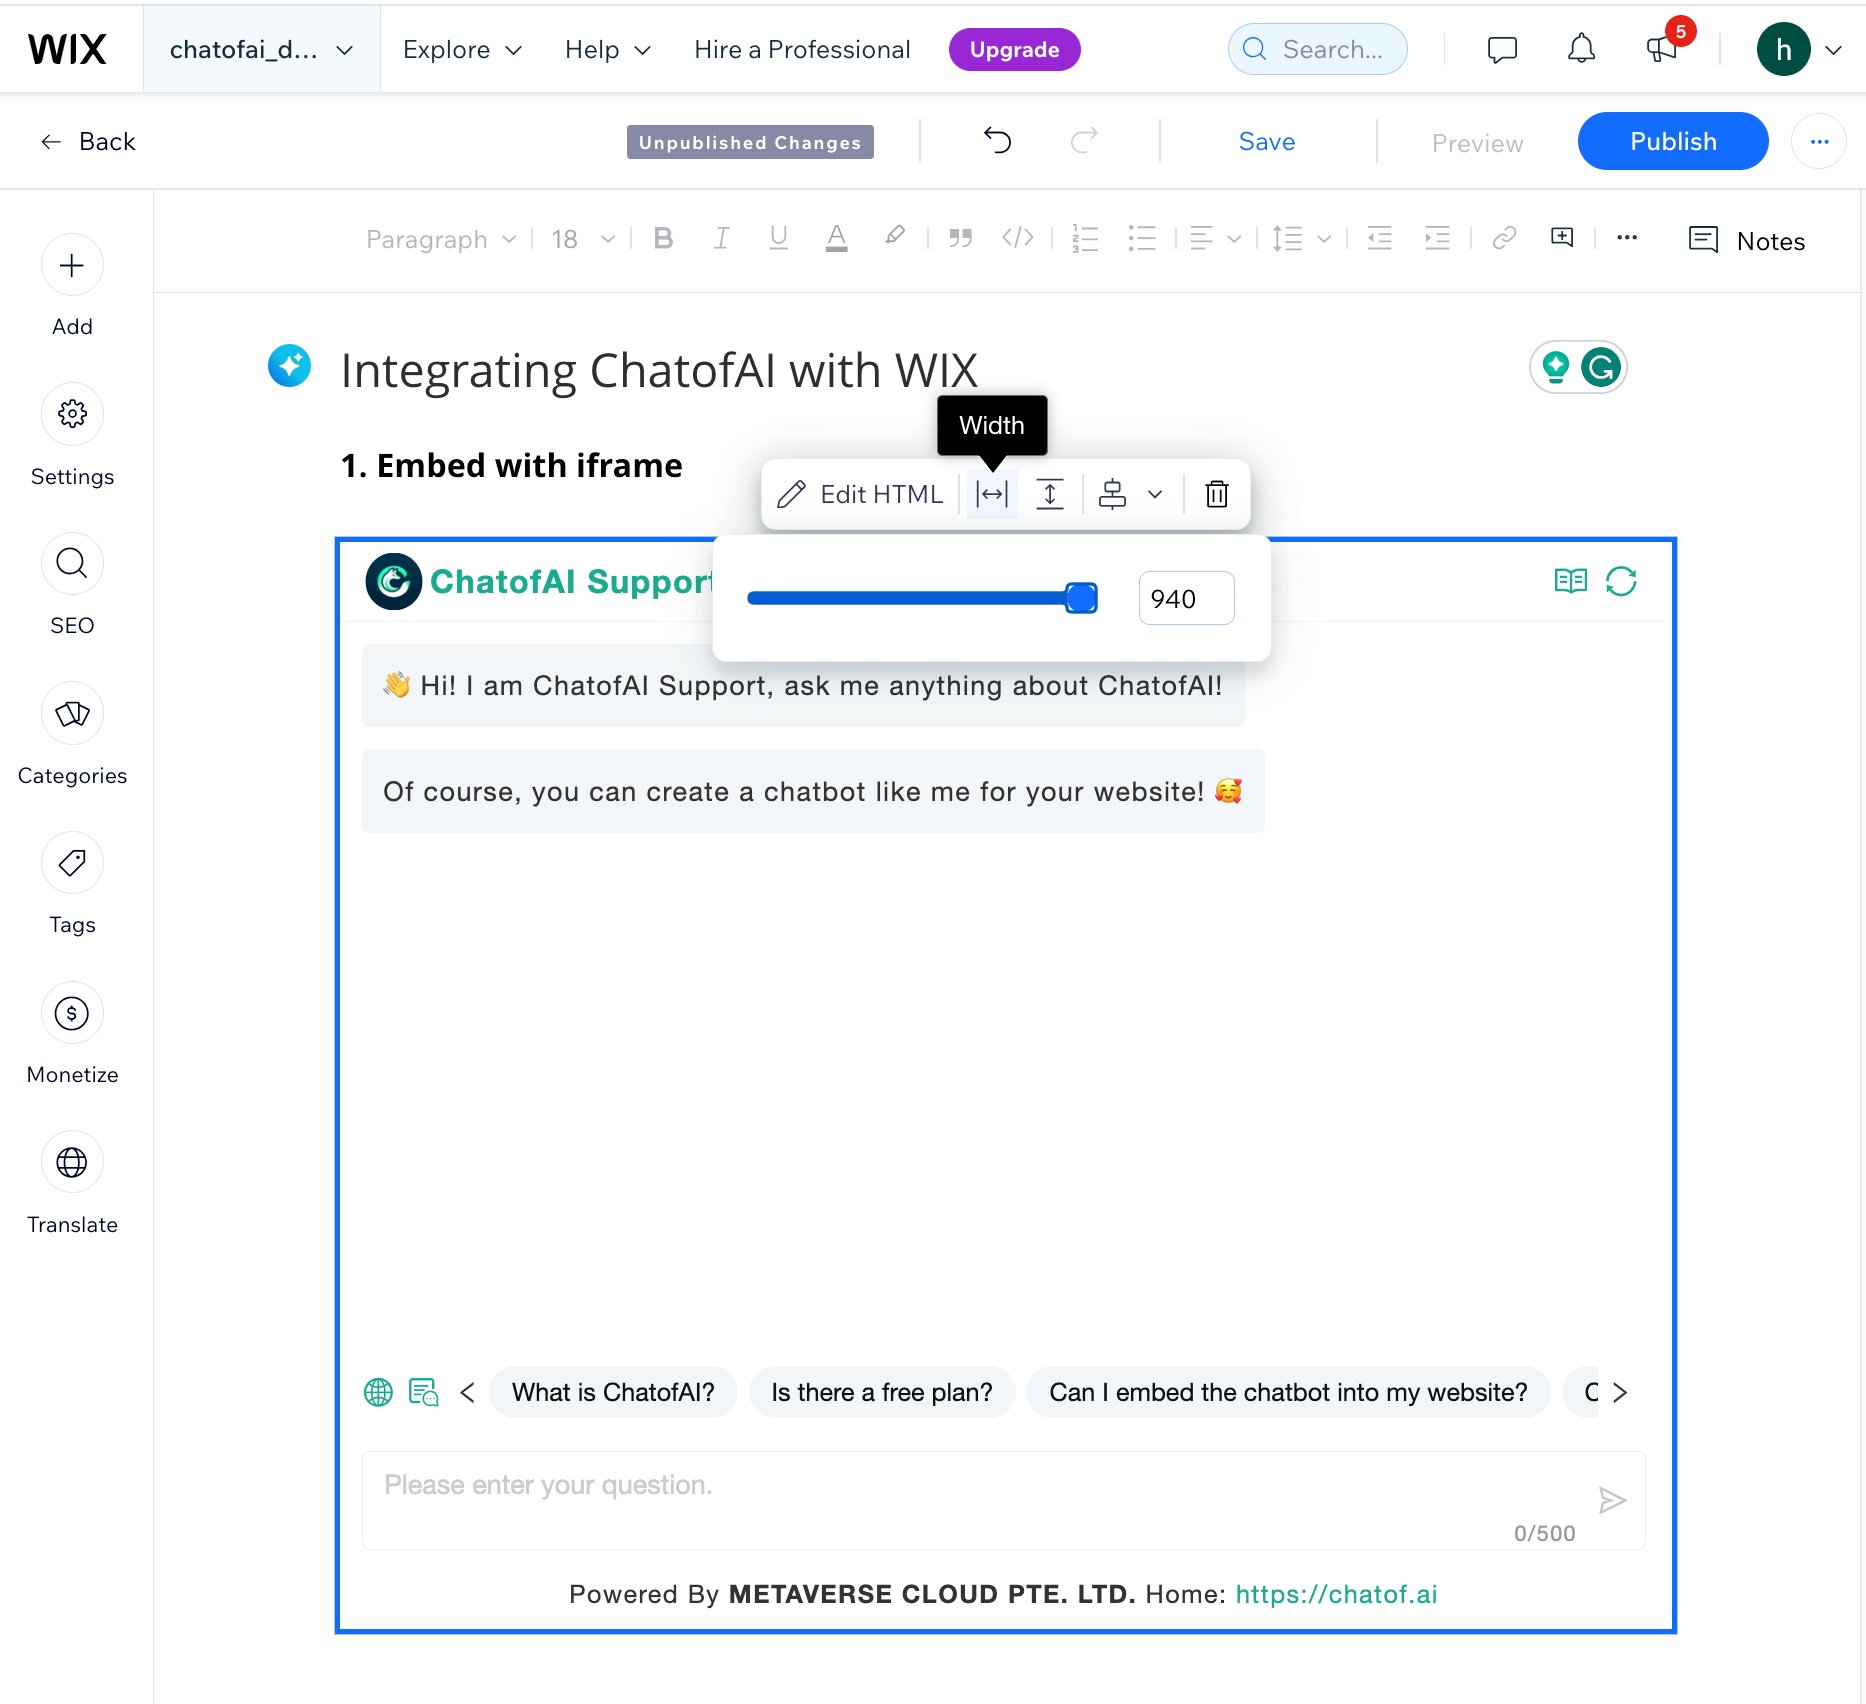The image size is (1866, 1704).
Task: Click the add comment icon in toolbar
Action: (1562, 237)
